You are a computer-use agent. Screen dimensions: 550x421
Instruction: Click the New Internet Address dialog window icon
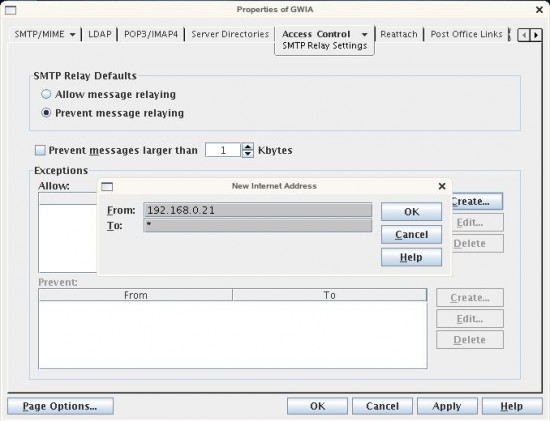click(x=107, y=187)
